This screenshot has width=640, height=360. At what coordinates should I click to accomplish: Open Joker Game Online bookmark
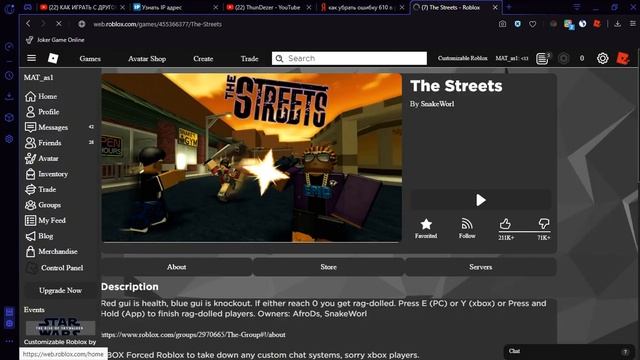(x=55, y=40)
